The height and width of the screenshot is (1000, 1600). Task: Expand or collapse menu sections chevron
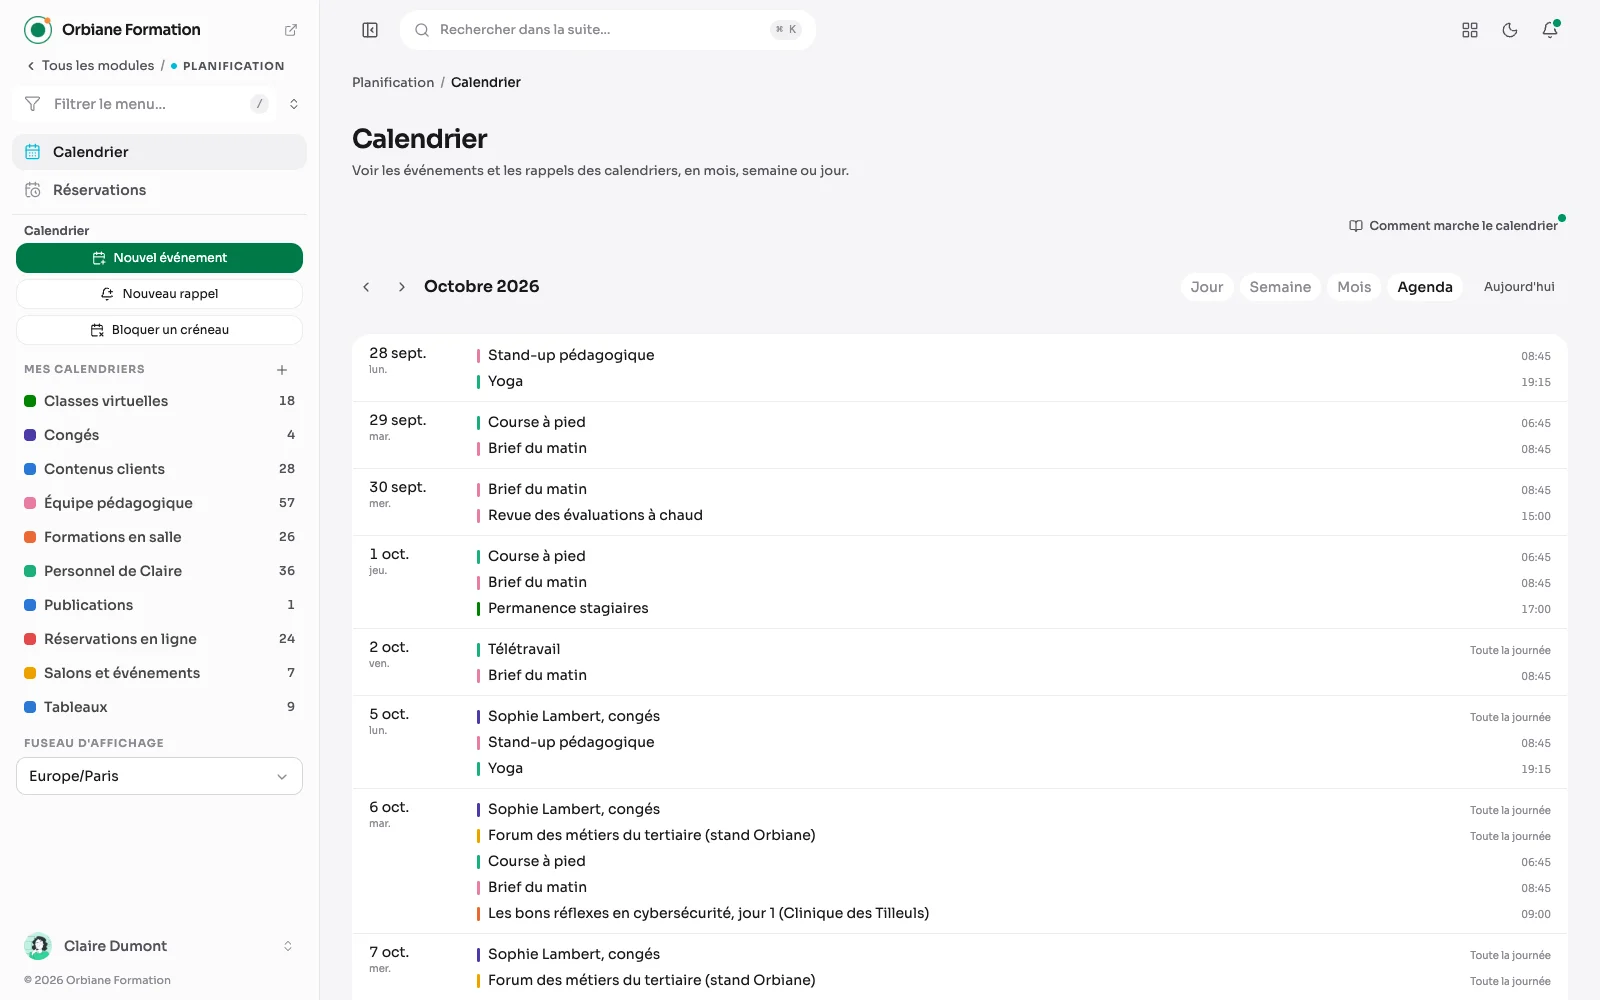pos(294,104)
